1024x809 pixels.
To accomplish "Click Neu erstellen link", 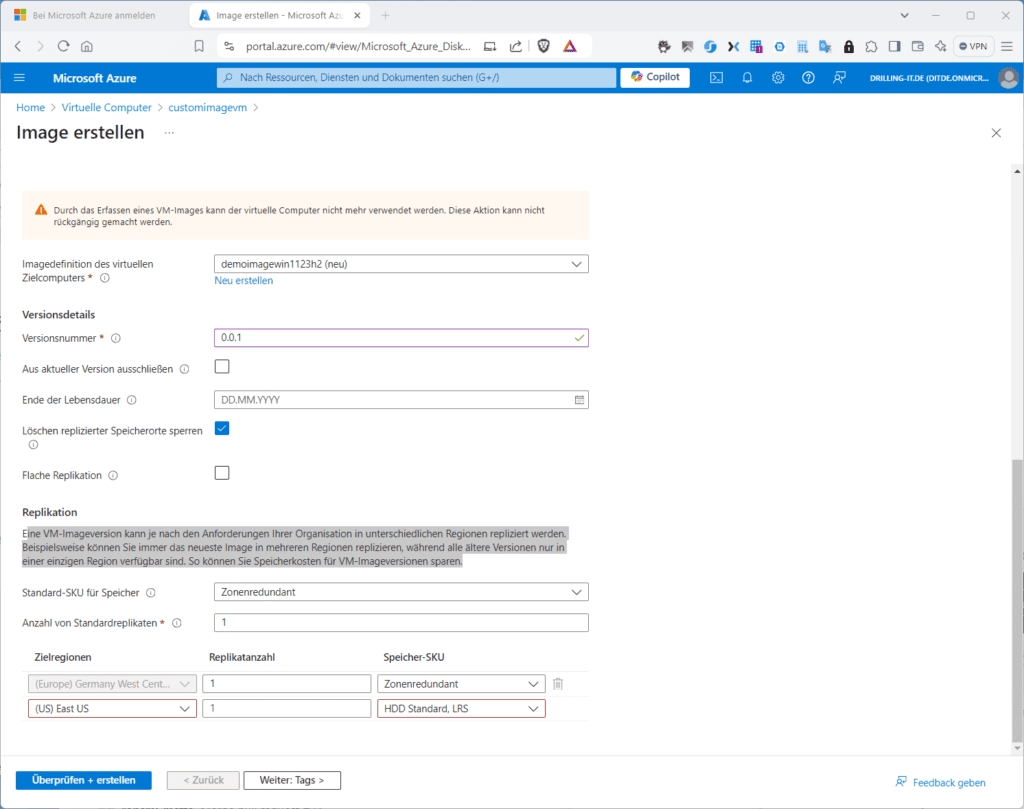I will (x=244, y=281).
